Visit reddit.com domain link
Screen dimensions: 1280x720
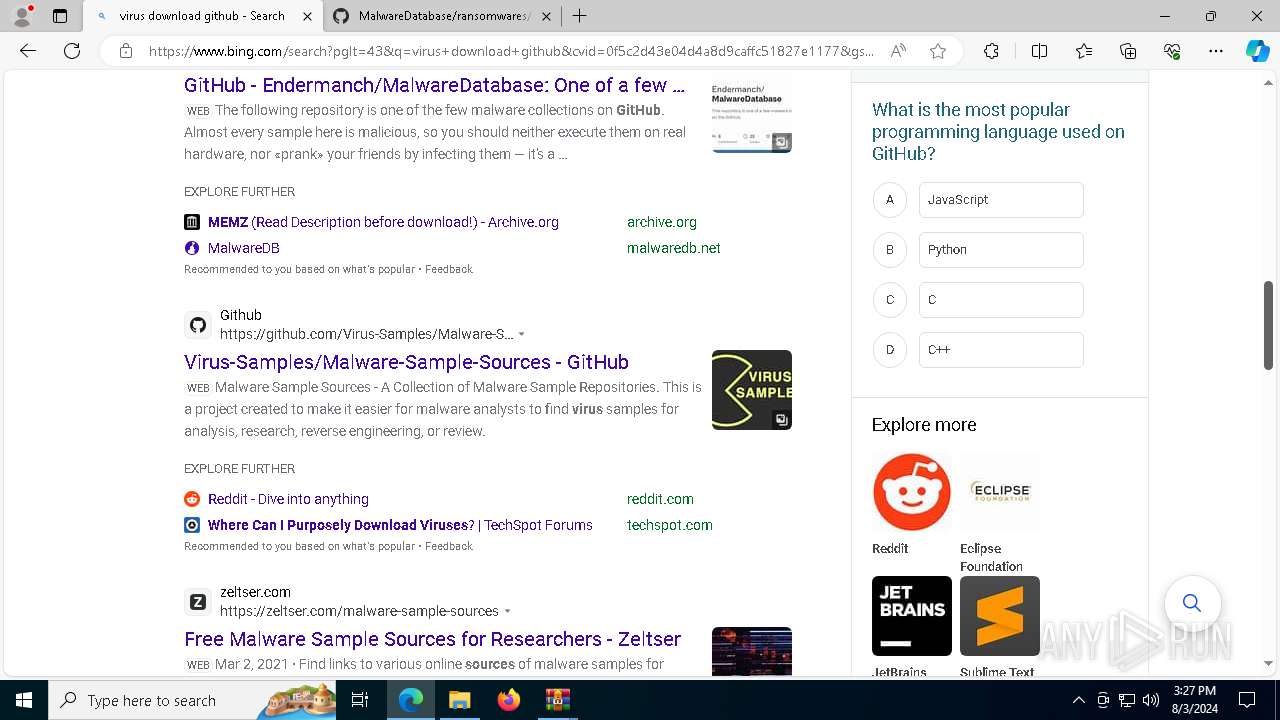tap(660, 499)
